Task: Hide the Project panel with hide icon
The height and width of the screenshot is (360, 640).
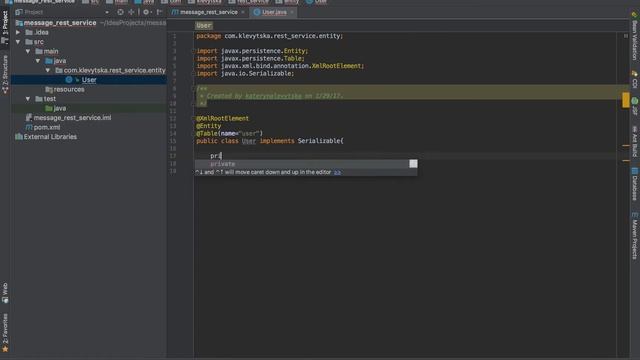Action: pos(159,12)
